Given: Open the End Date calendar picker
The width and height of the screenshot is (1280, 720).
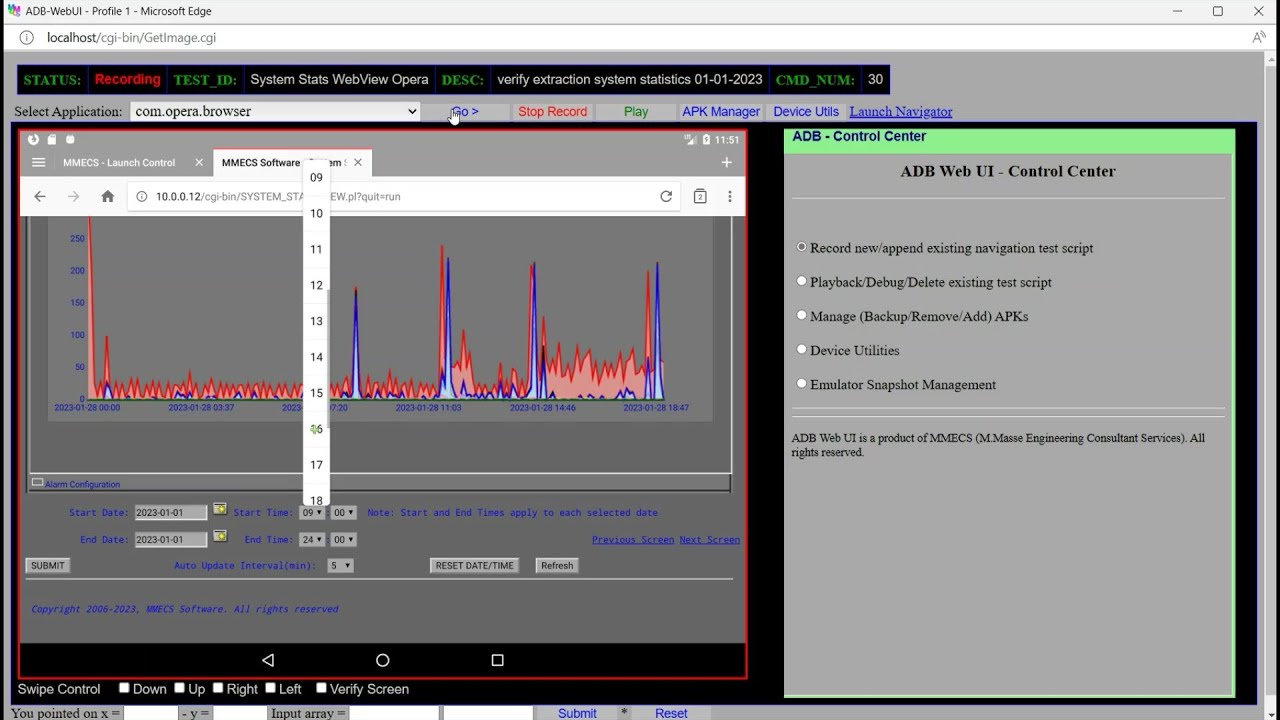Looking at the screenshot, I should [220, 536].
